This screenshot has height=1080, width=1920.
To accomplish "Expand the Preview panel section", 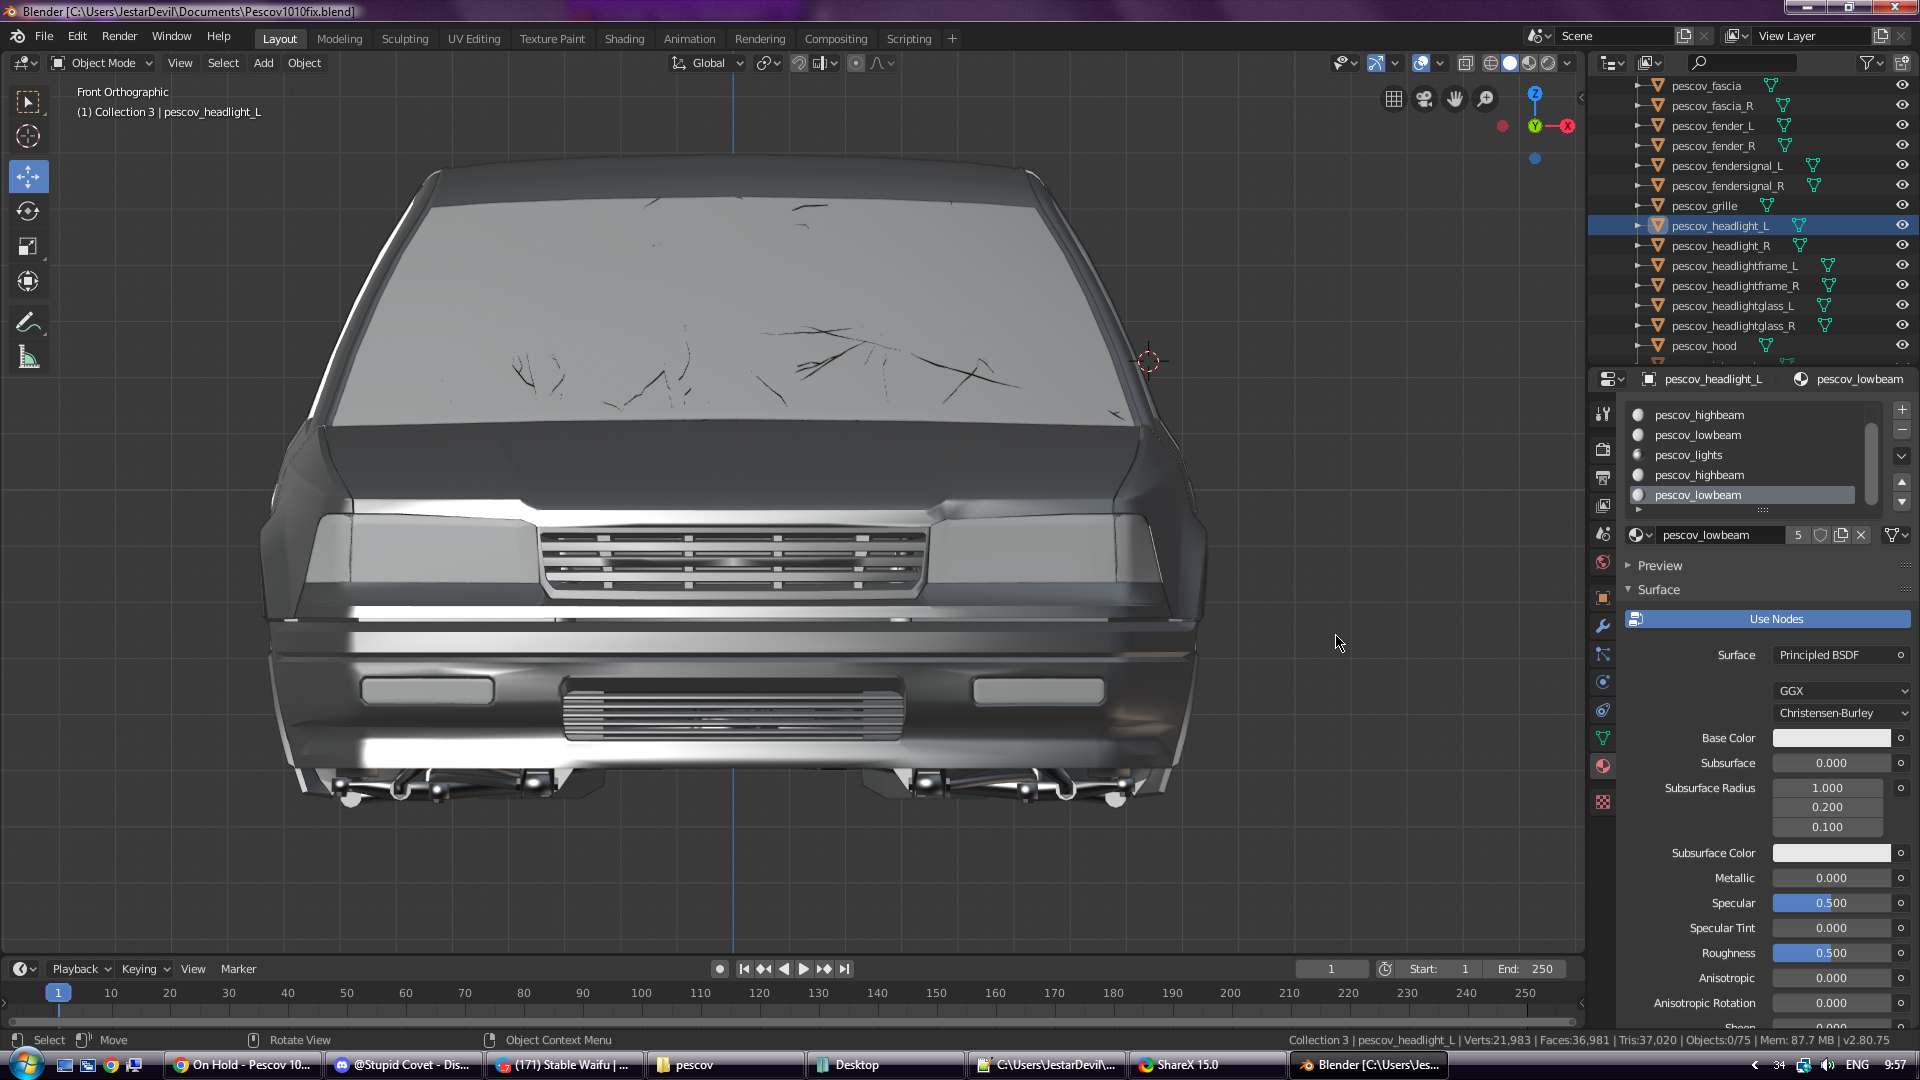I will 1660,566.
